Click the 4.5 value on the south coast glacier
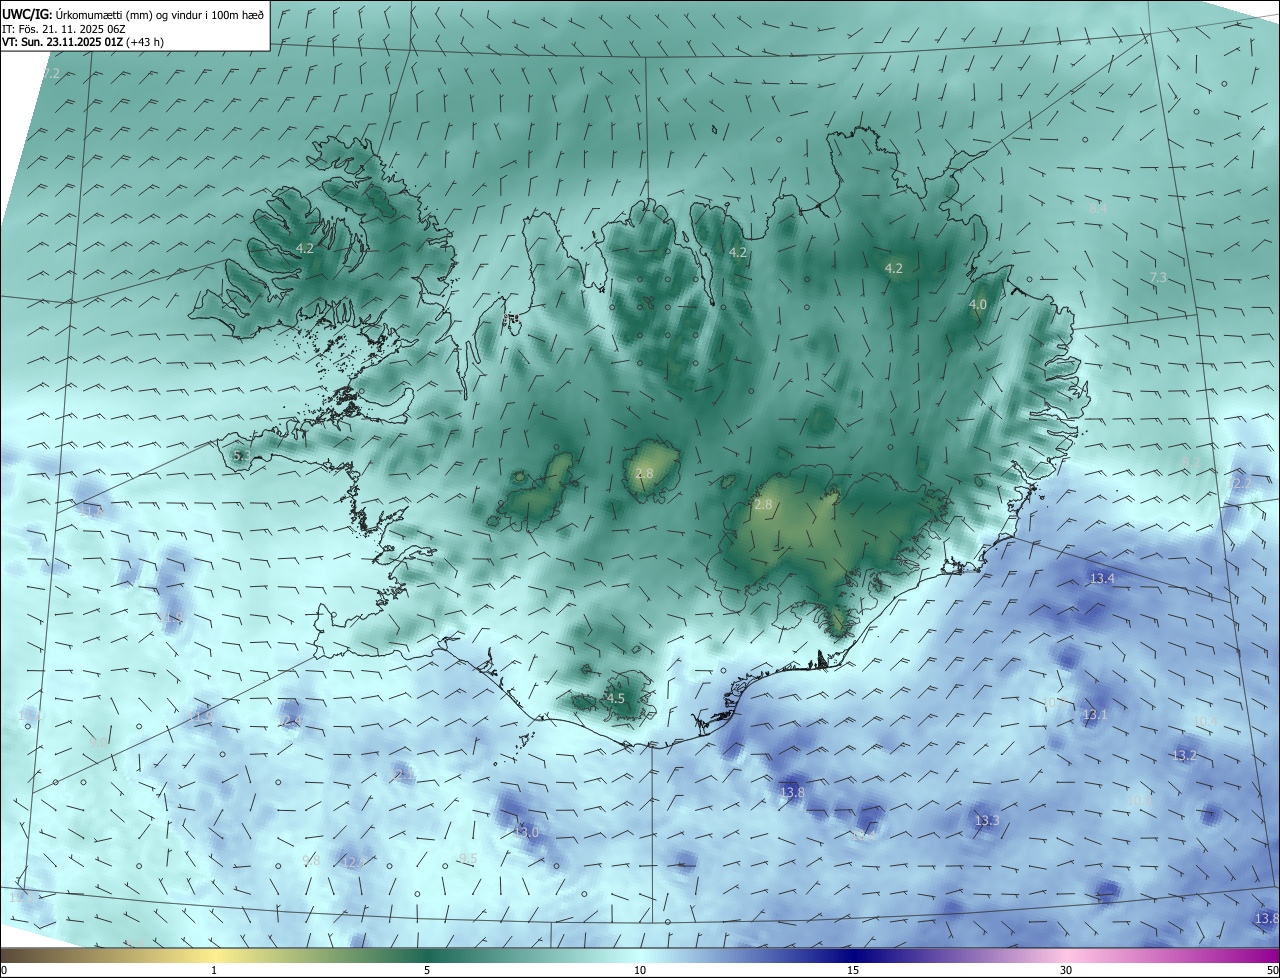The height and width of the screenshot is (978, 1280). click(616, 698)
